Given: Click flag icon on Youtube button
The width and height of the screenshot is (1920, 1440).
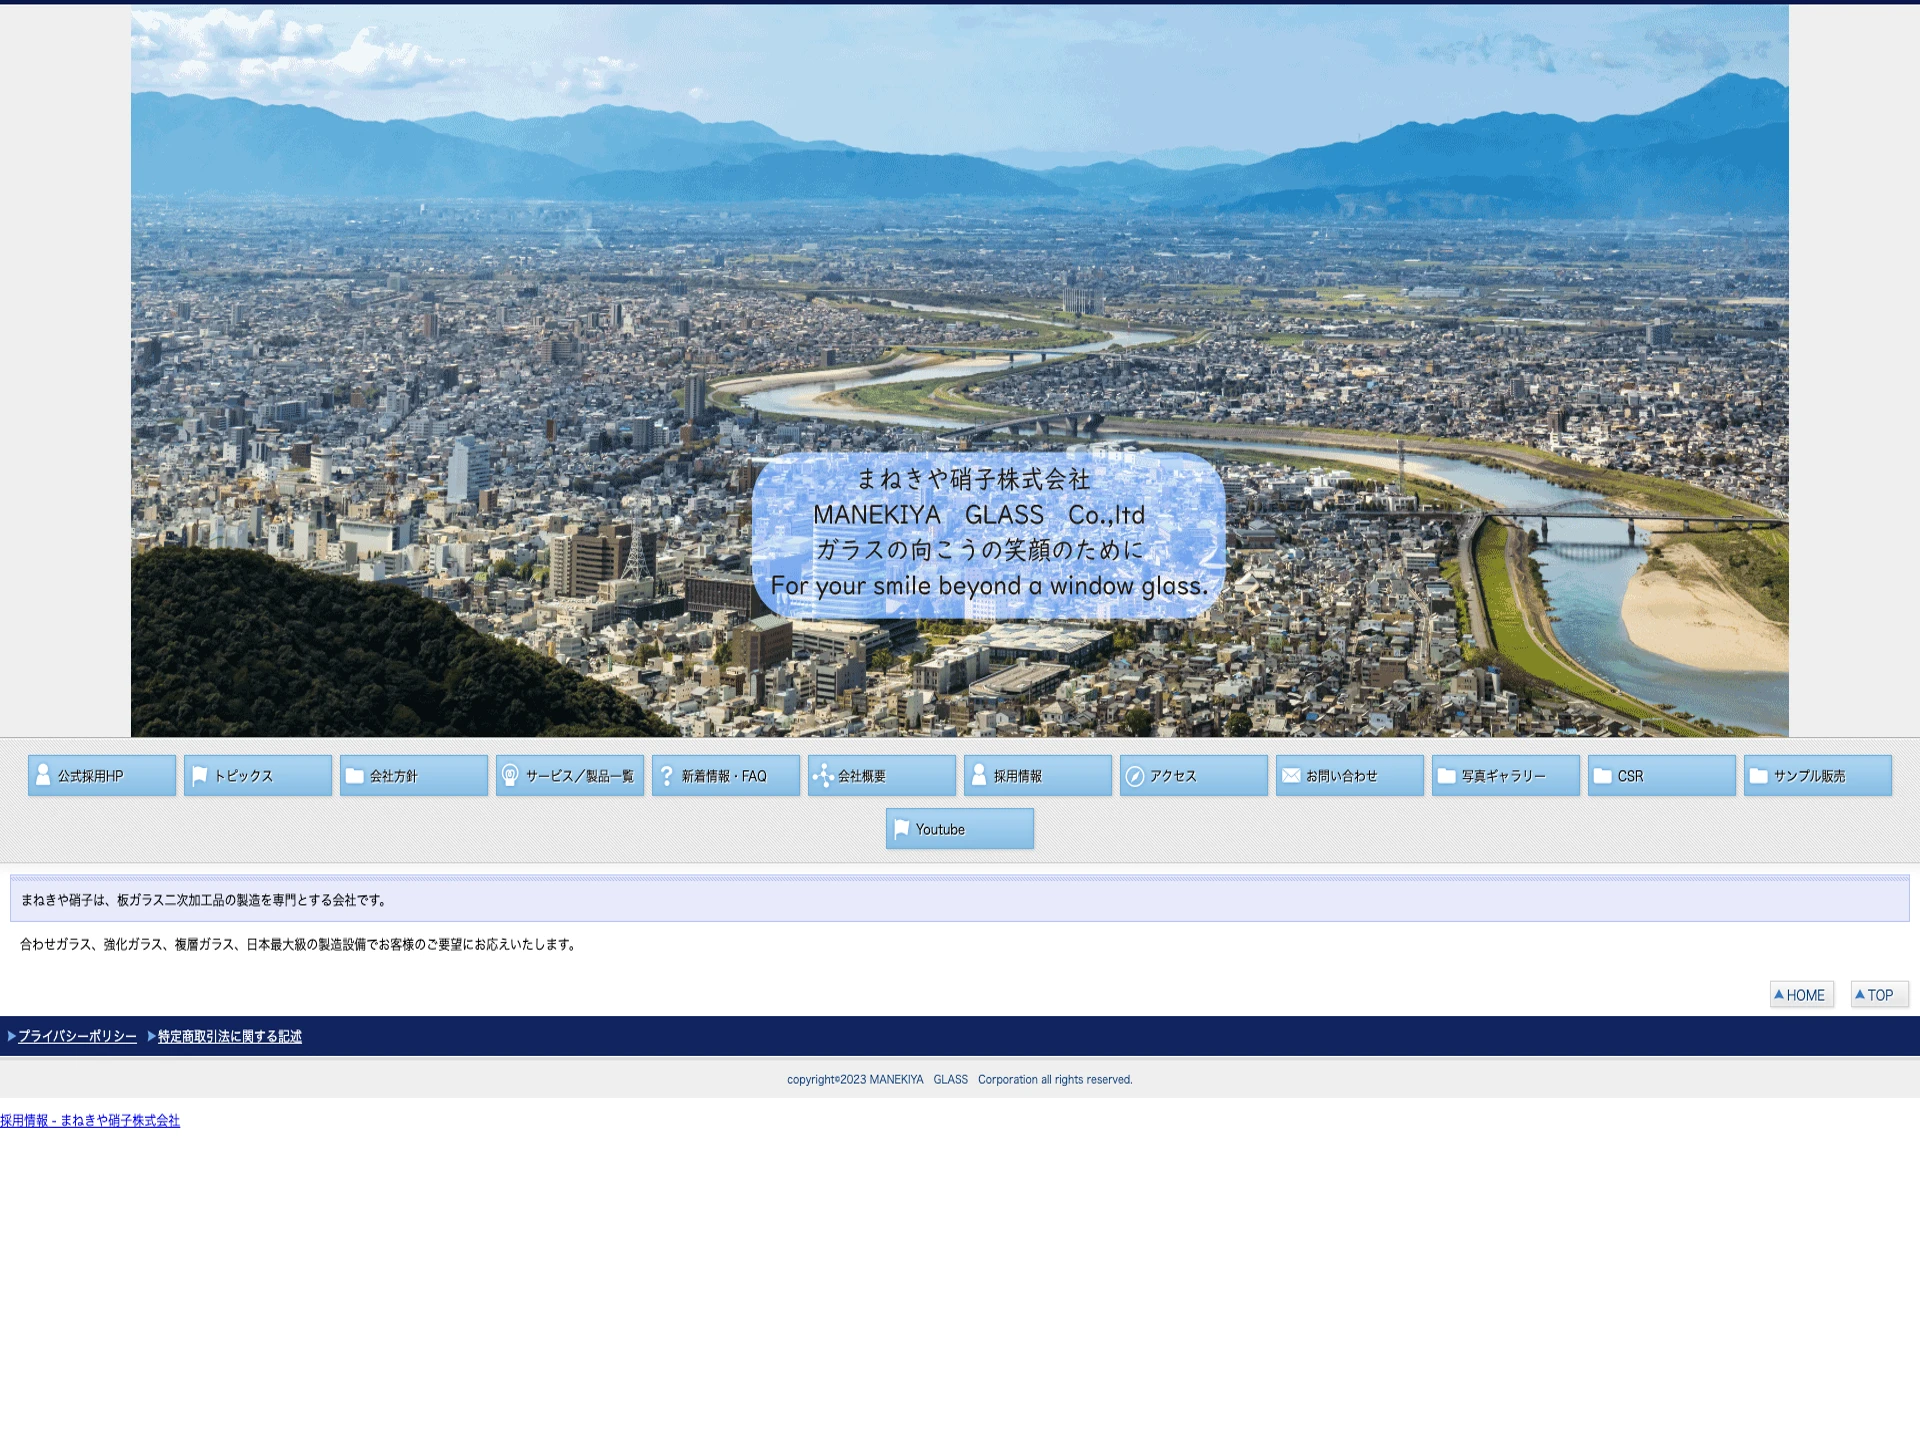Looking at the screenshot, I should click(901, 829).
